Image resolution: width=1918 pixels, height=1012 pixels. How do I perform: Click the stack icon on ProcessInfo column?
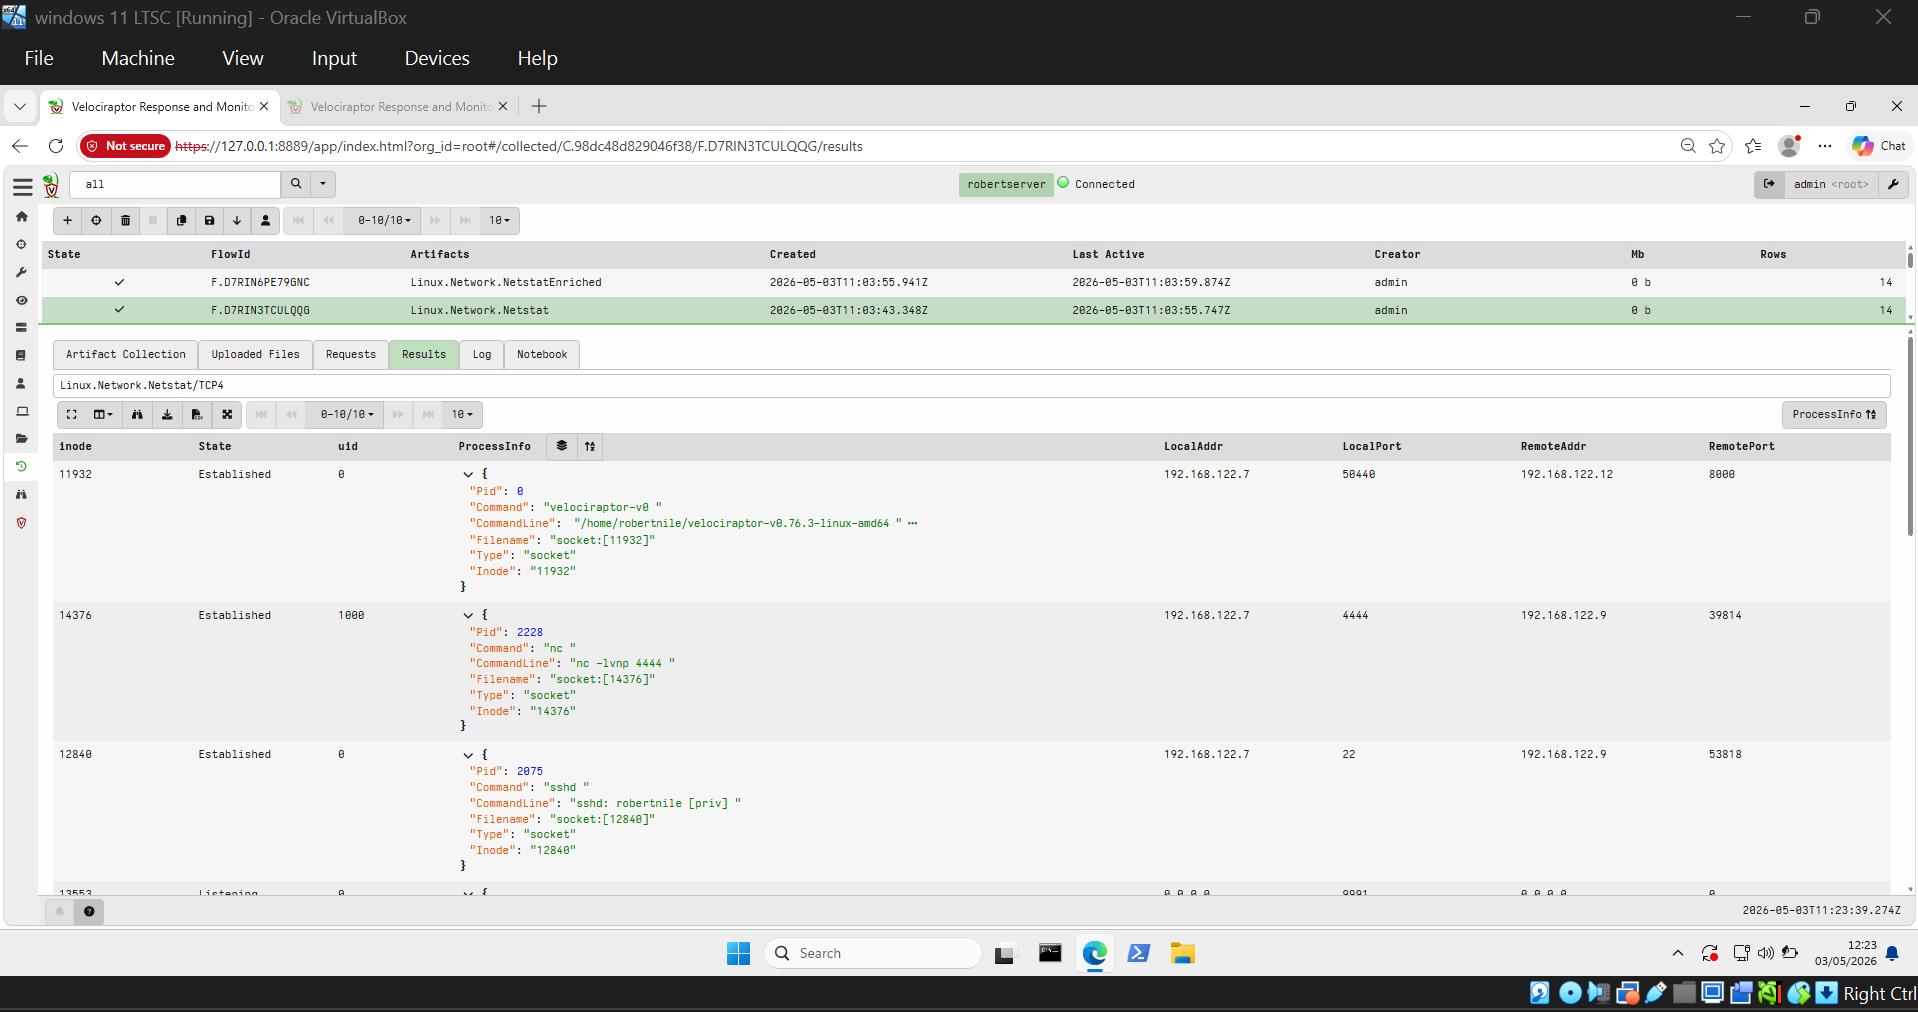pos(562,446)
